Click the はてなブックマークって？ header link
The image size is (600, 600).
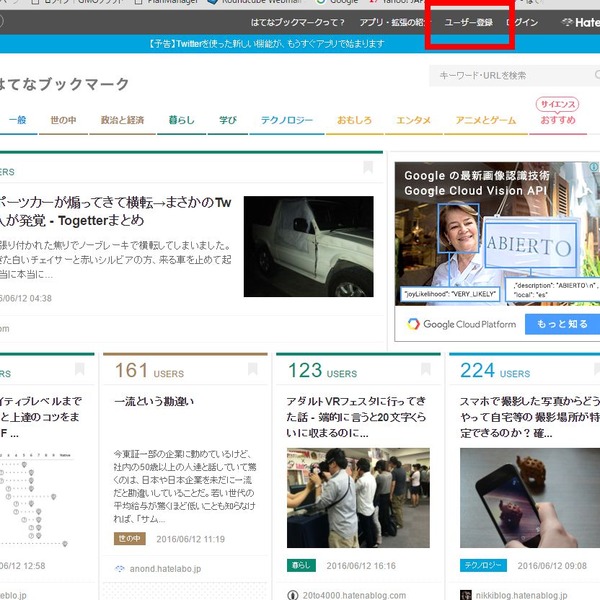pyautogui.click(x=298, y=23)
